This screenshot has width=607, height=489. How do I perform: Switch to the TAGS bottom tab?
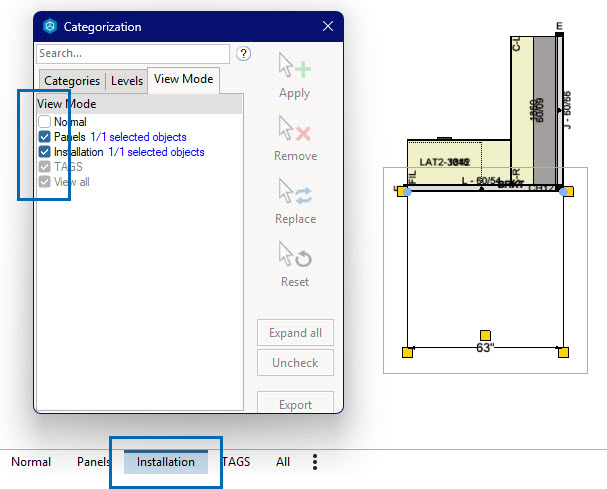236,462
